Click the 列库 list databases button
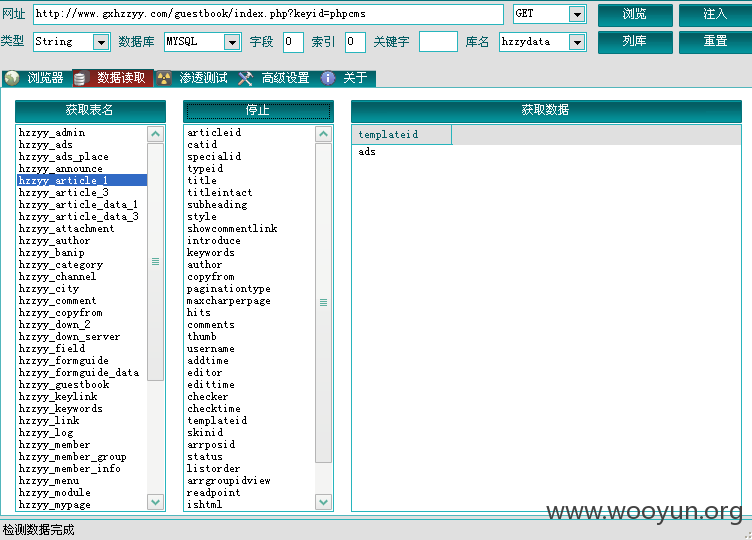Screen dimensions: 752x540 click(635, 42)
